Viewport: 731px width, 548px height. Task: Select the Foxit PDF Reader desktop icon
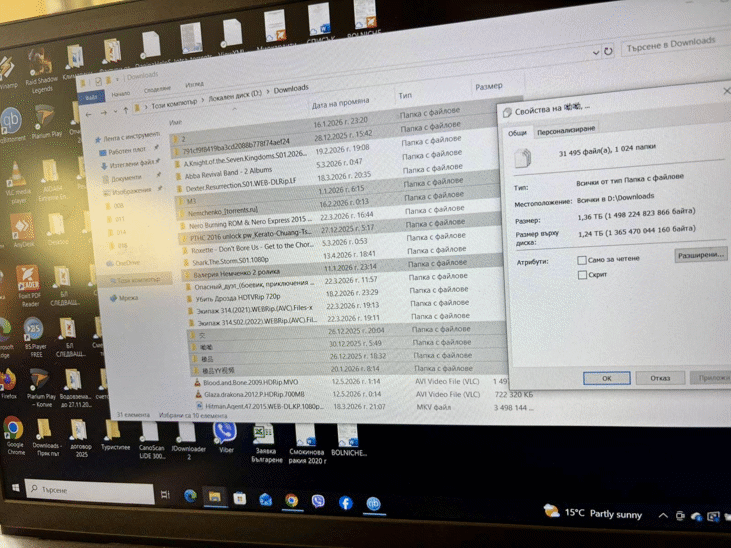click(29, 285)
